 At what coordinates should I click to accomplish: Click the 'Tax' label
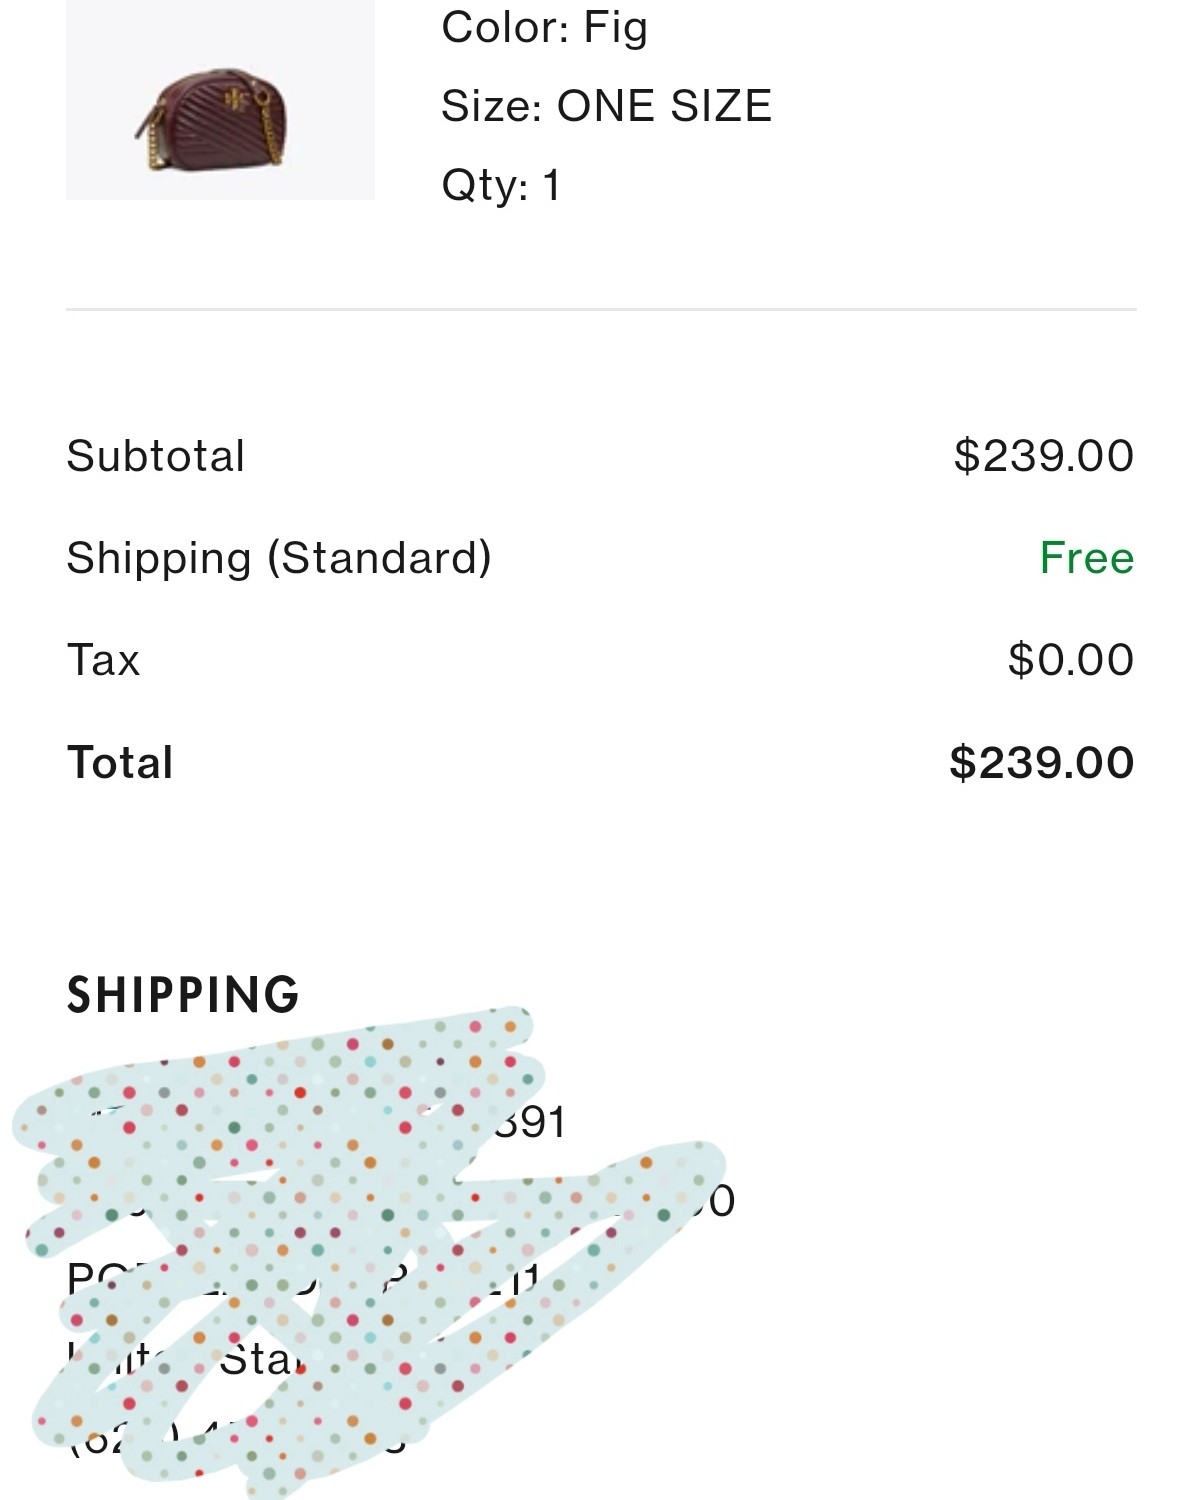(103, 660)
